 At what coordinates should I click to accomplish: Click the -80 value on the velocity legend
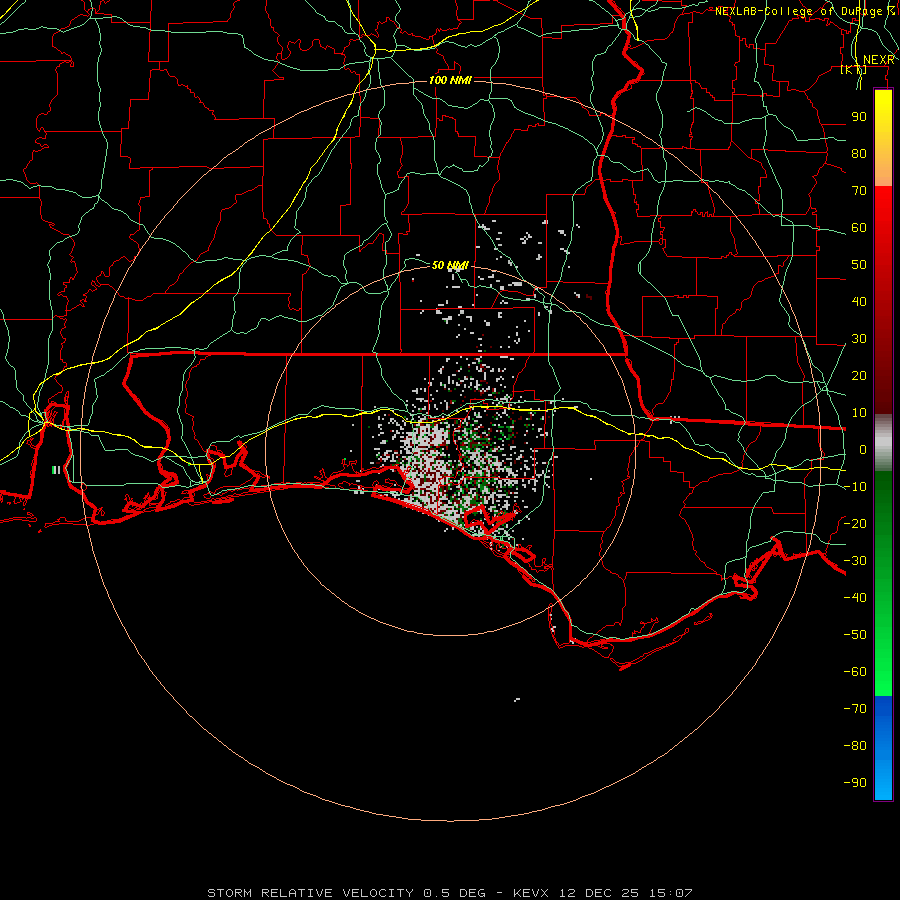pos(855,746)
